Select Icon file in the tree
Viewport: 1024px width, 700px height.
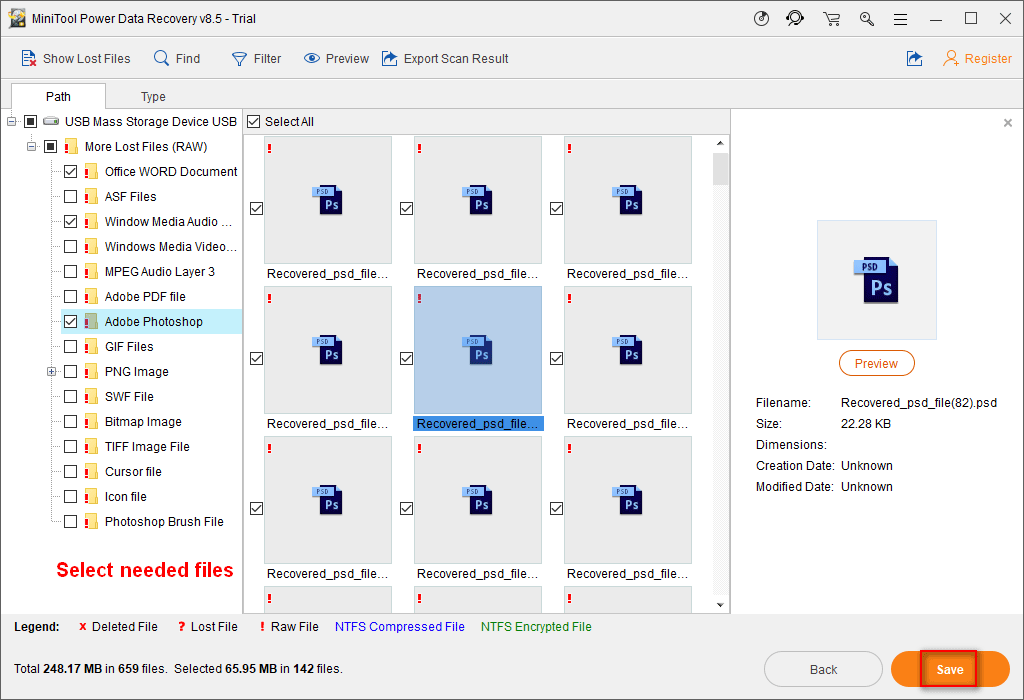125,497
